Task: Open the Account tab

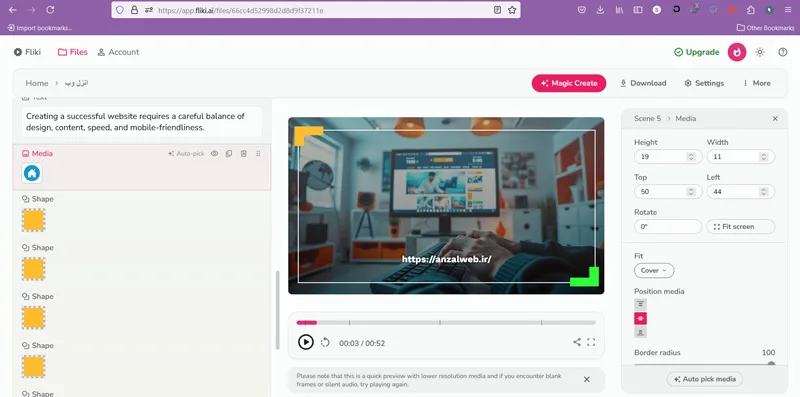Action: point(118,52)
